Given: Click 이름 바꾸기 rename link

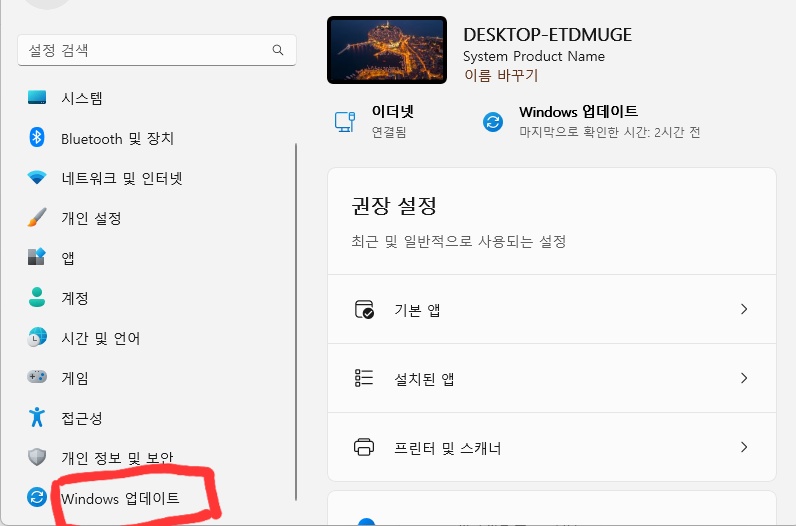Looking at the screenshot, I should coord(501,75).
